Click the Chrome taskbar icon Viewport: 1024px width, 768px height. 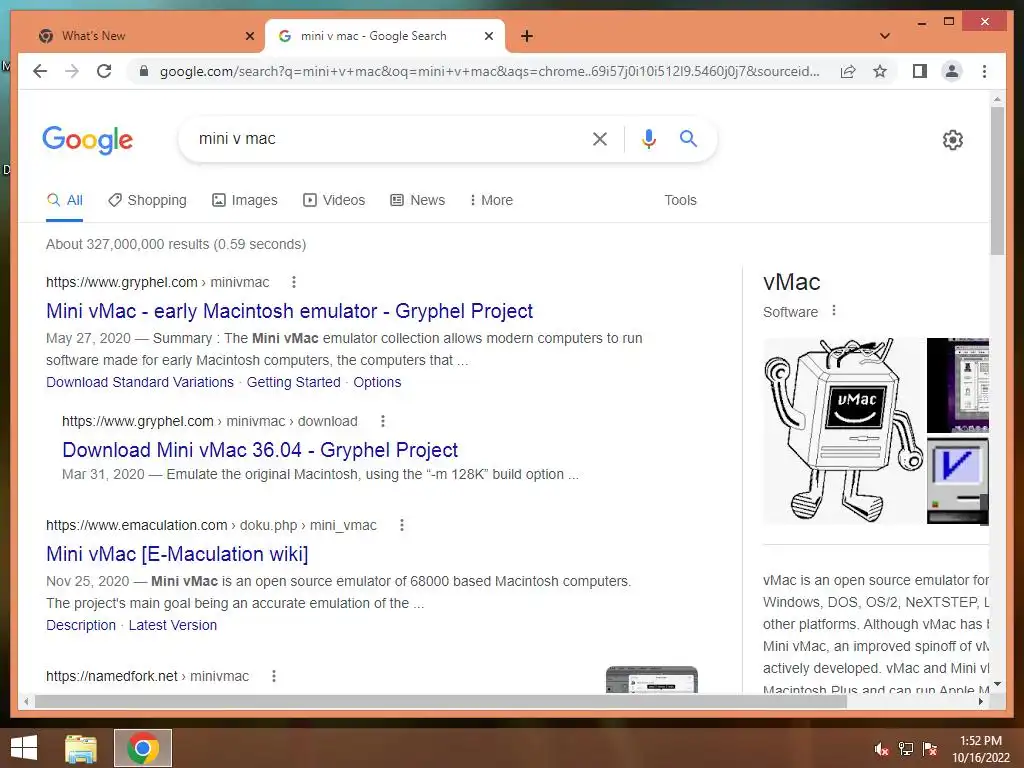click(143, 748)
